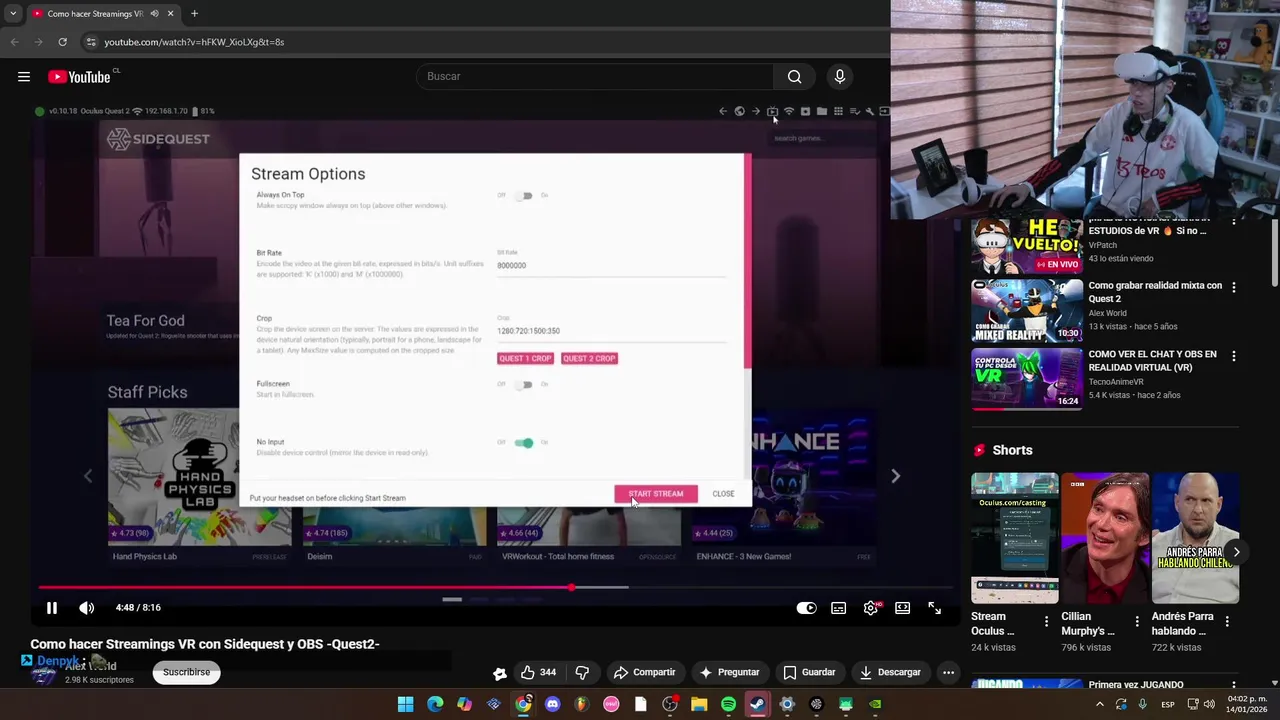Open the Como grabar realidad mixta thumbnail
The width and height of the screenshot is (1280, 720).
(x=1027, y=310)
